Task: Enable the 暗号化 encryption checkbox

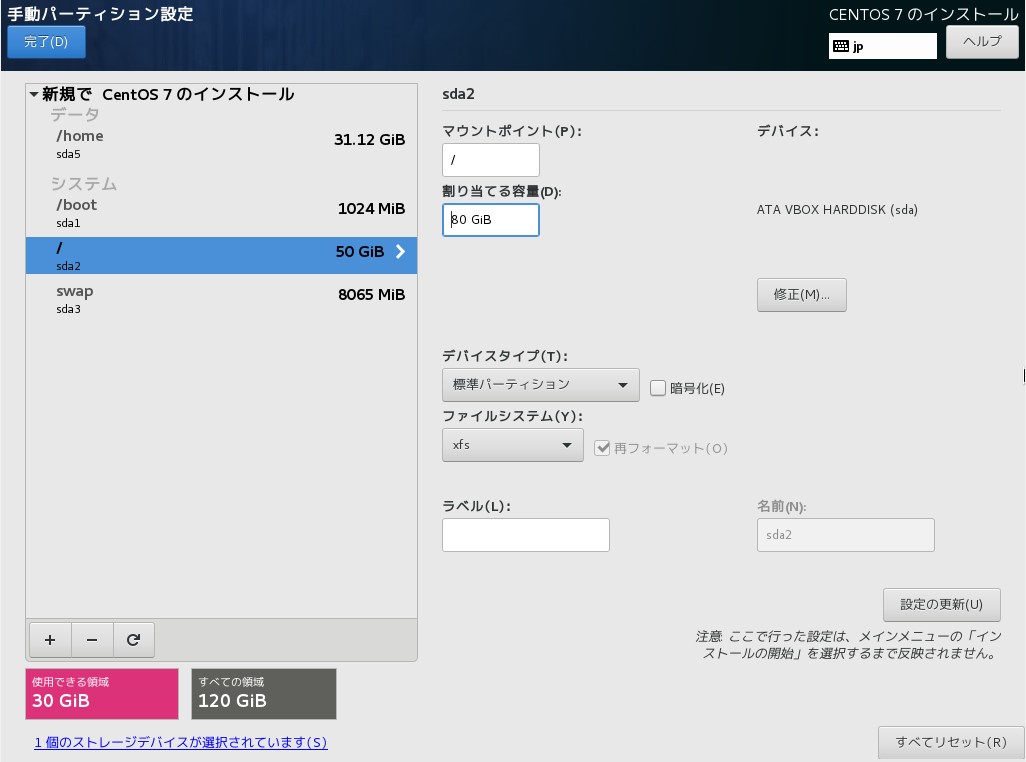Action: pyautogui.click(x=658, y=388)
